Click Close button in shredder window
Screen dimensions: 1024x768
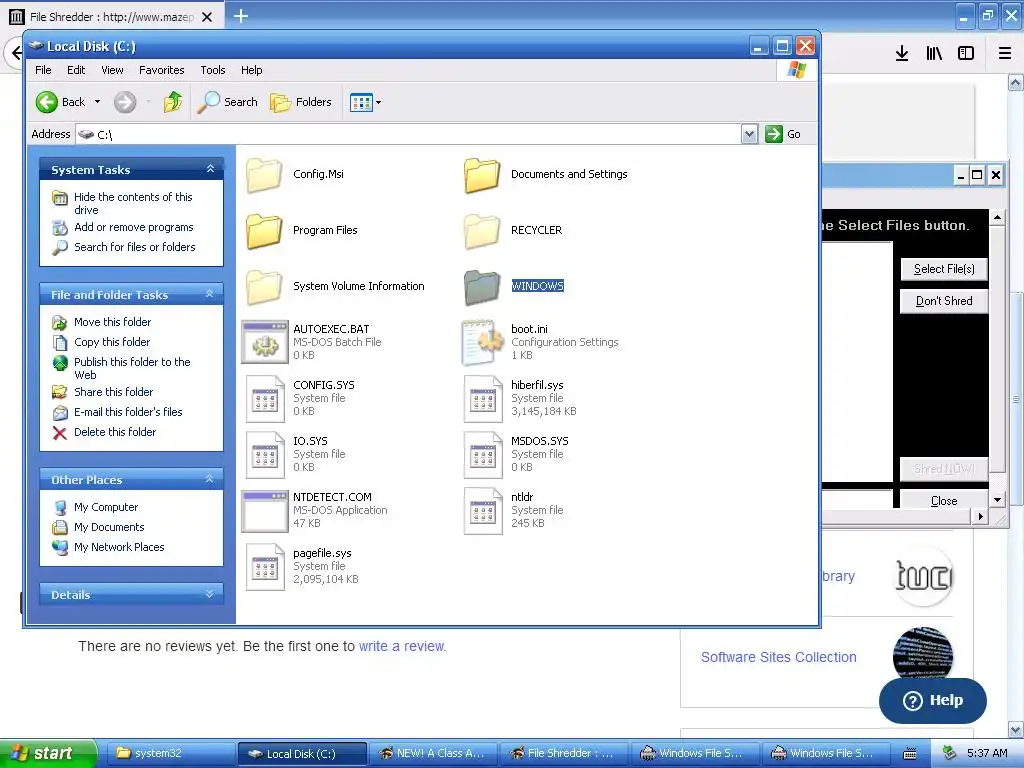click(x=944, y=501)
